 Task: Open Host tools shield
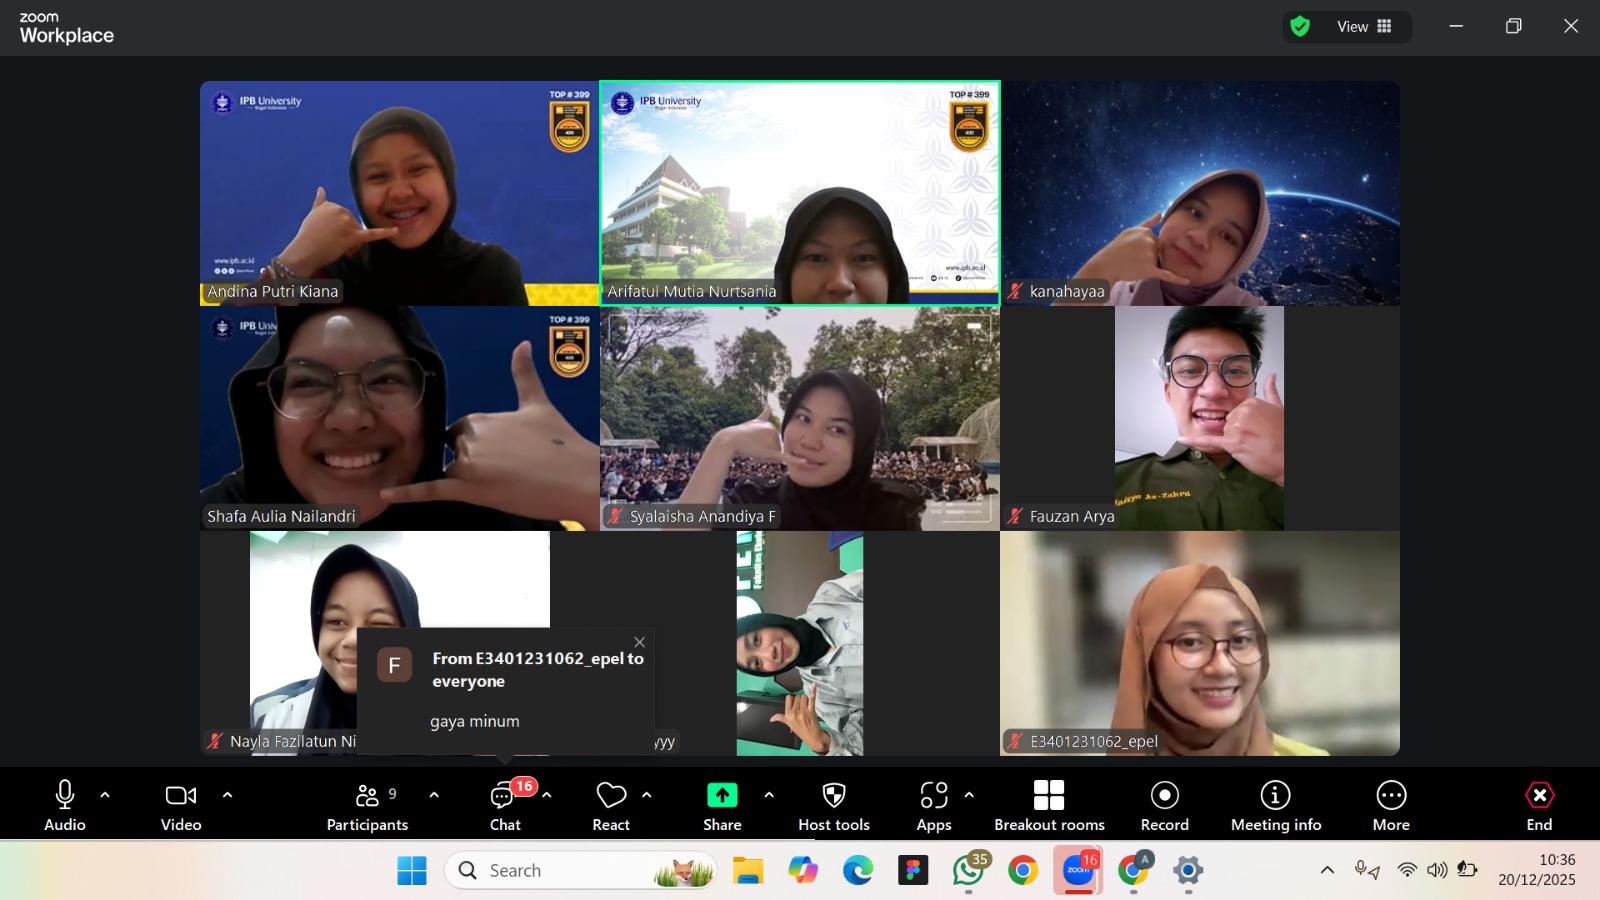pyautogui.click(x=833, y=804)
